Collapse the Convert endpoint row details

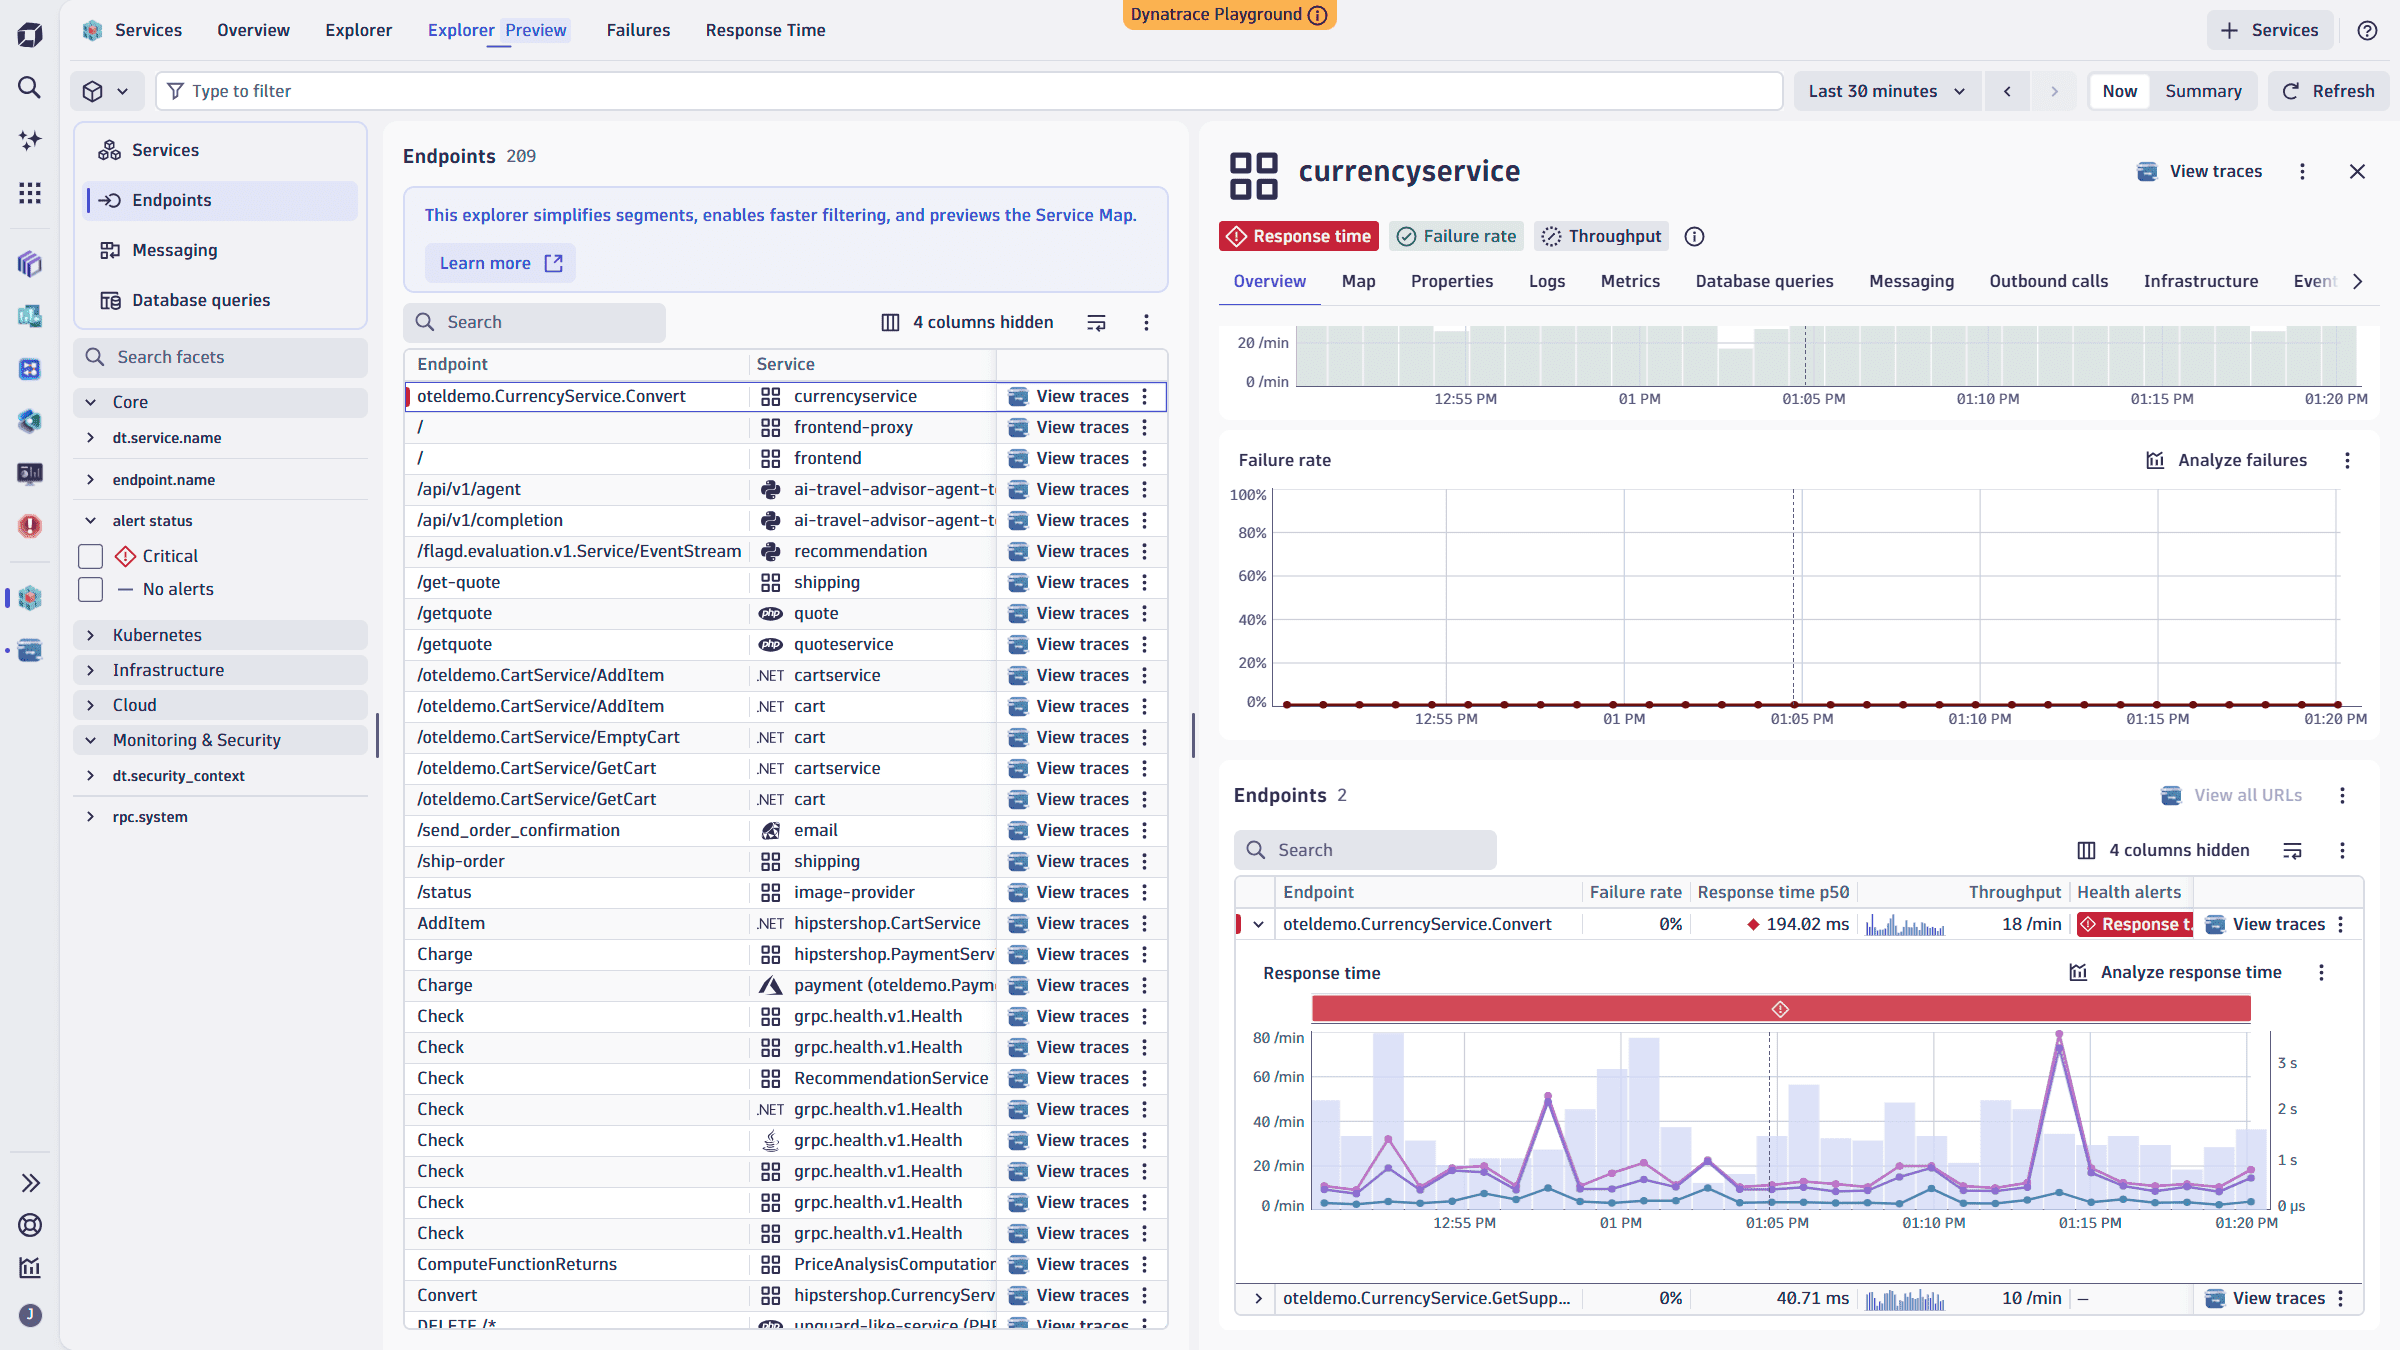point(1258,925)
